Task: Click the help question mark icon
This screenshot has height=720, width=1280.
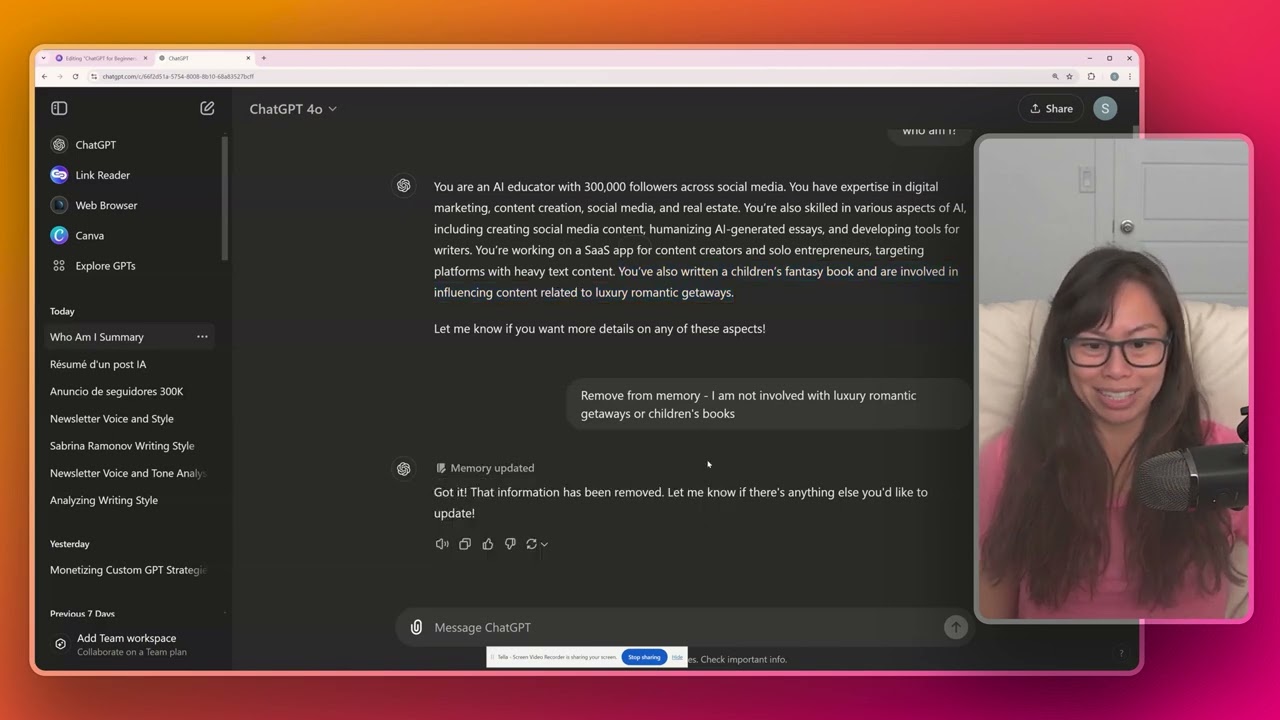Action: pos(1121,653)
